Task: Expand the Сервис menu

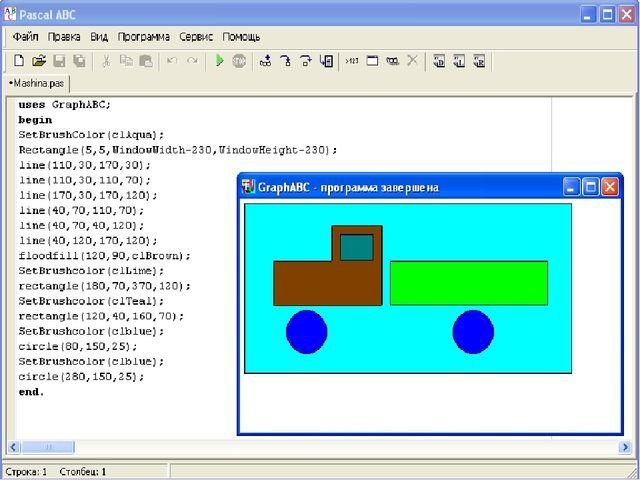Action: coord(196,36)
